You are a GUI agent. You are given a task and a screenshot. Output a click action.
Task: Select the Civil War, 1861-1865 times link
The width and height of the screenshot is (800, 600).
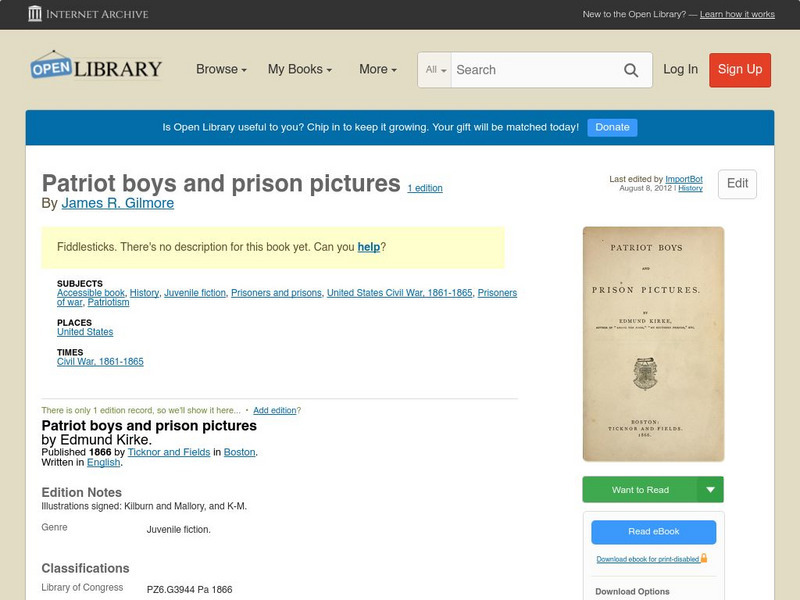coord(101,363)
